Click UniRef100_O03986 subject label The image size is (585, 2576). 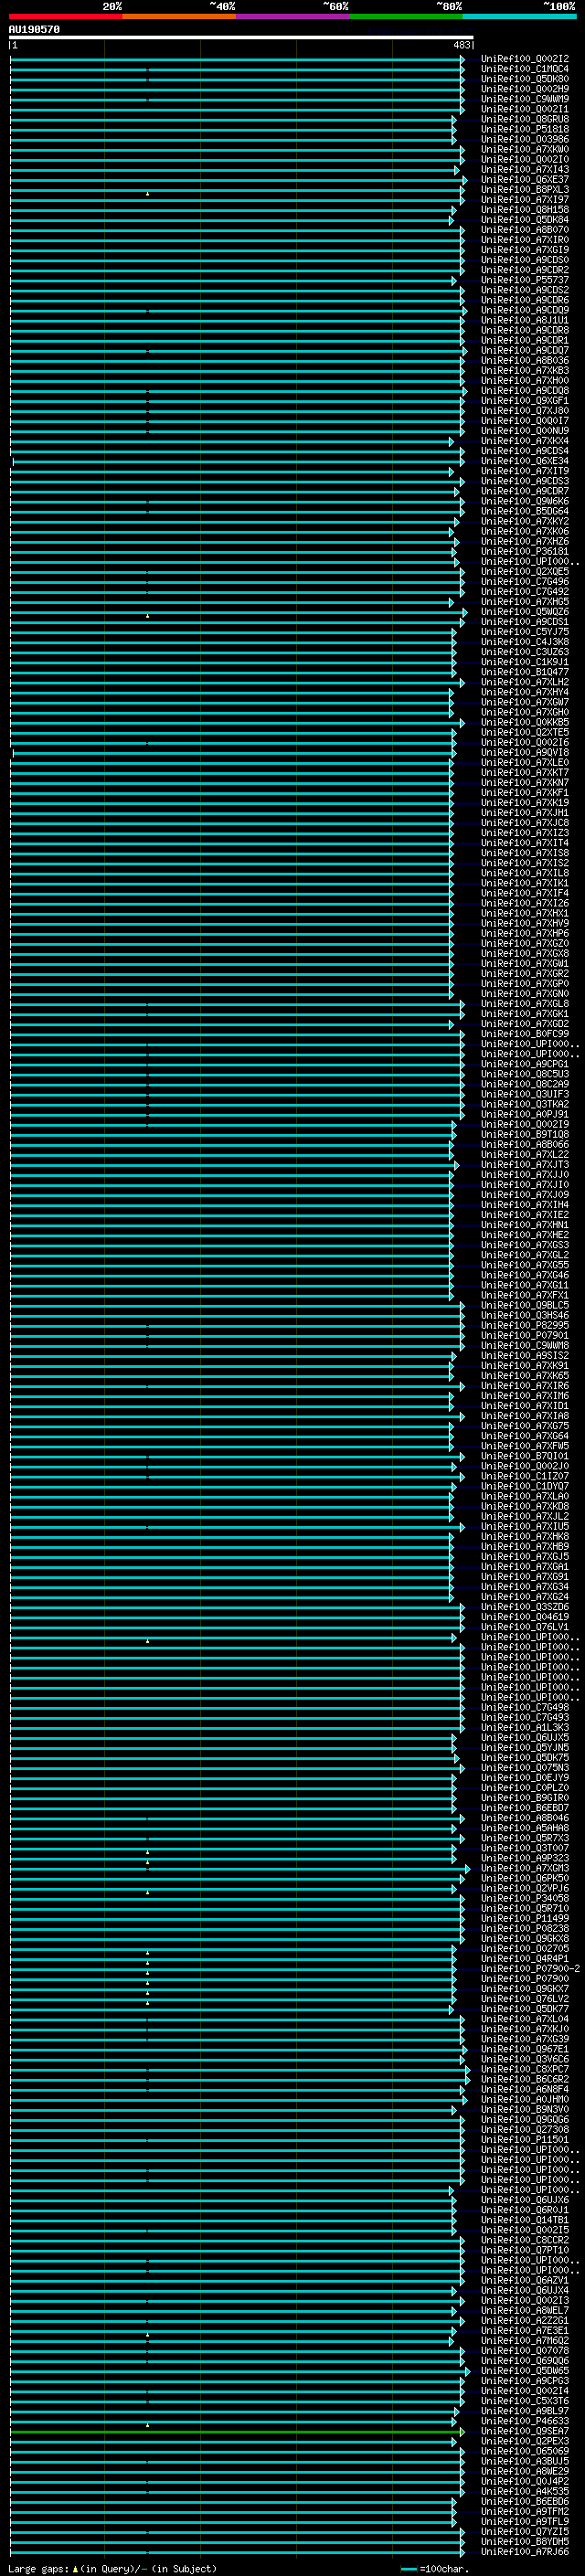pyautogui.click(x=525, y=139)
